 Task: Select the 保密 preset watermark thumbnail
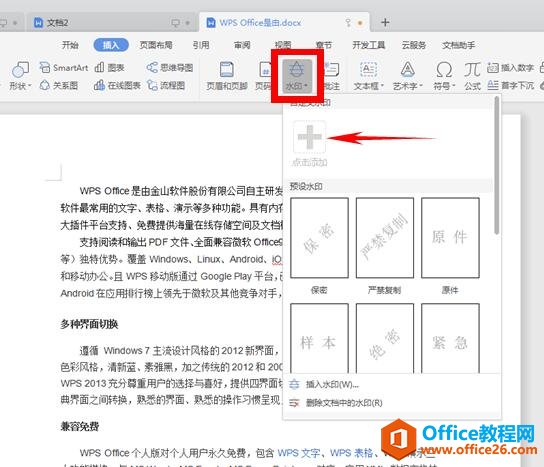pyautogui.click(x=319, y=238)
